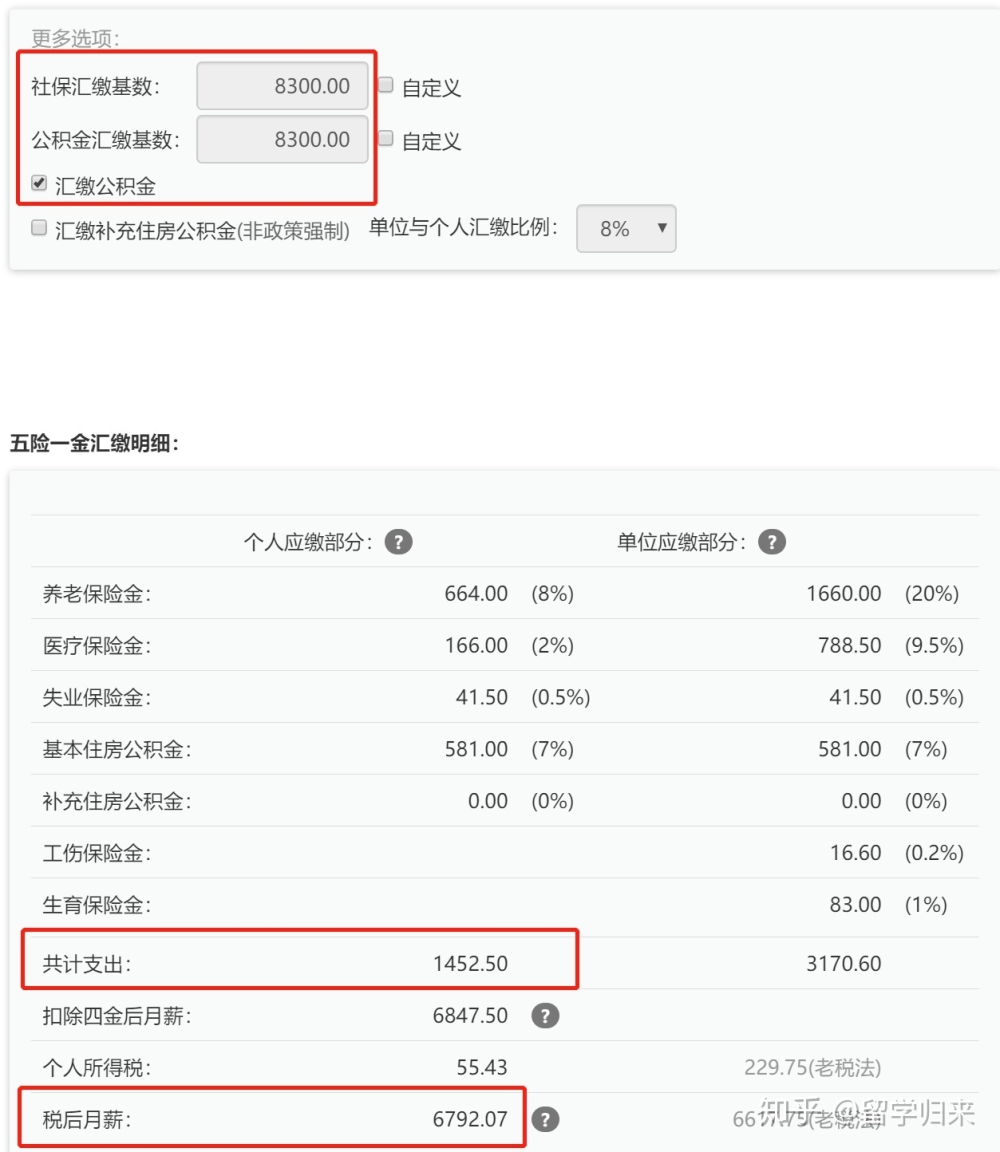1000x1152 pixels.
Task: Click the 229.75(老税法) old tax figure
Action: pyautogui.click(x=813, y=1067)
